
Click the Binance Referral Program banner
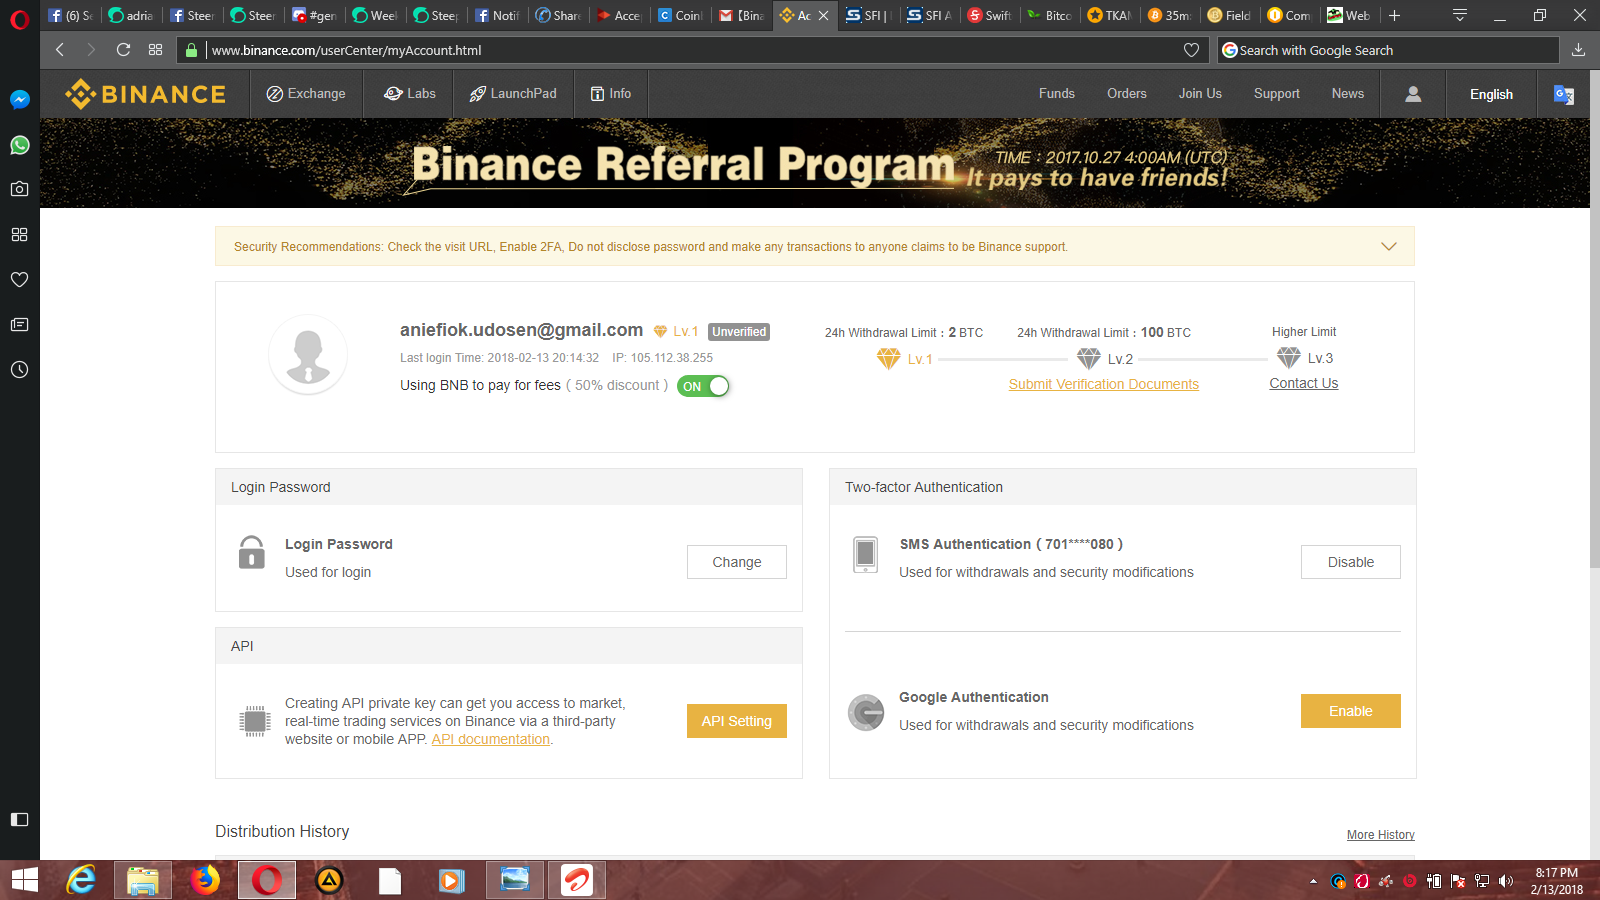point(815,163)
